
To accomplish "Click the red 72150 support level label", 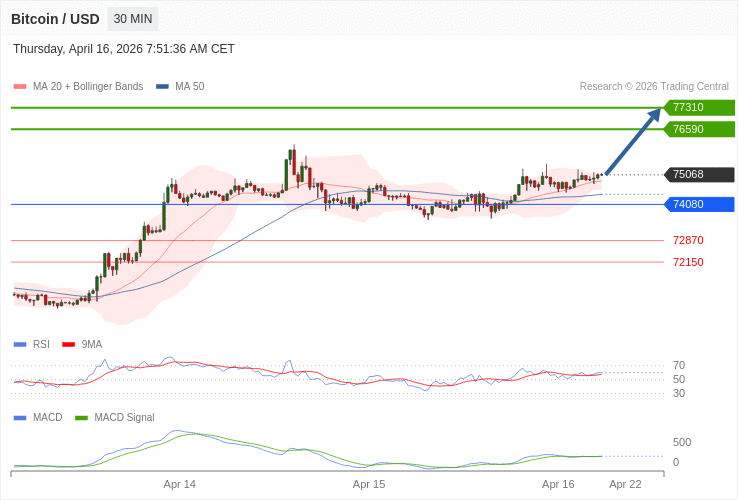I will (x=688, y=262).
